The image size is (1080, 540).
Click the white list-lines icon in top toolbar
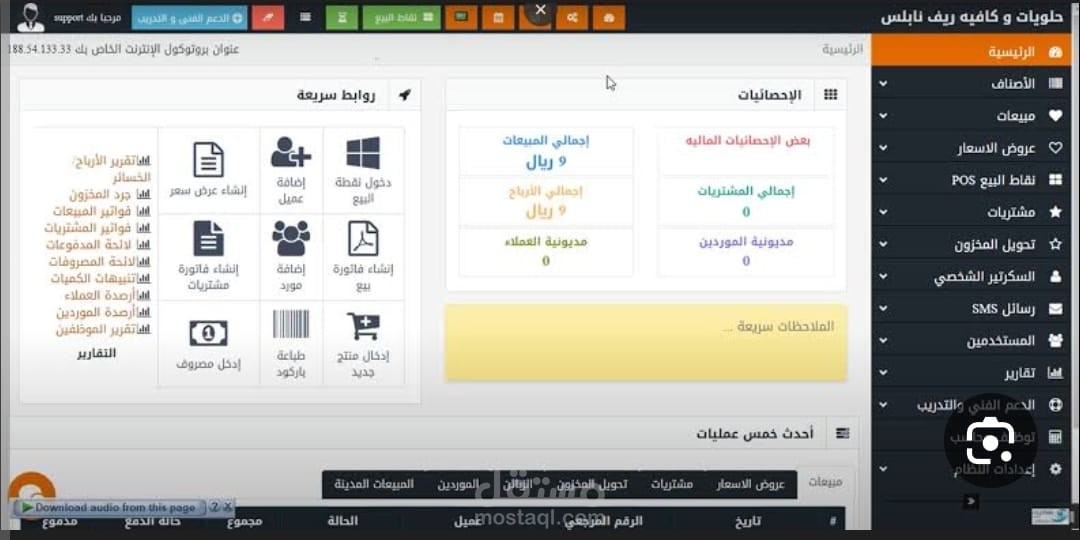(x=306, y=18)
